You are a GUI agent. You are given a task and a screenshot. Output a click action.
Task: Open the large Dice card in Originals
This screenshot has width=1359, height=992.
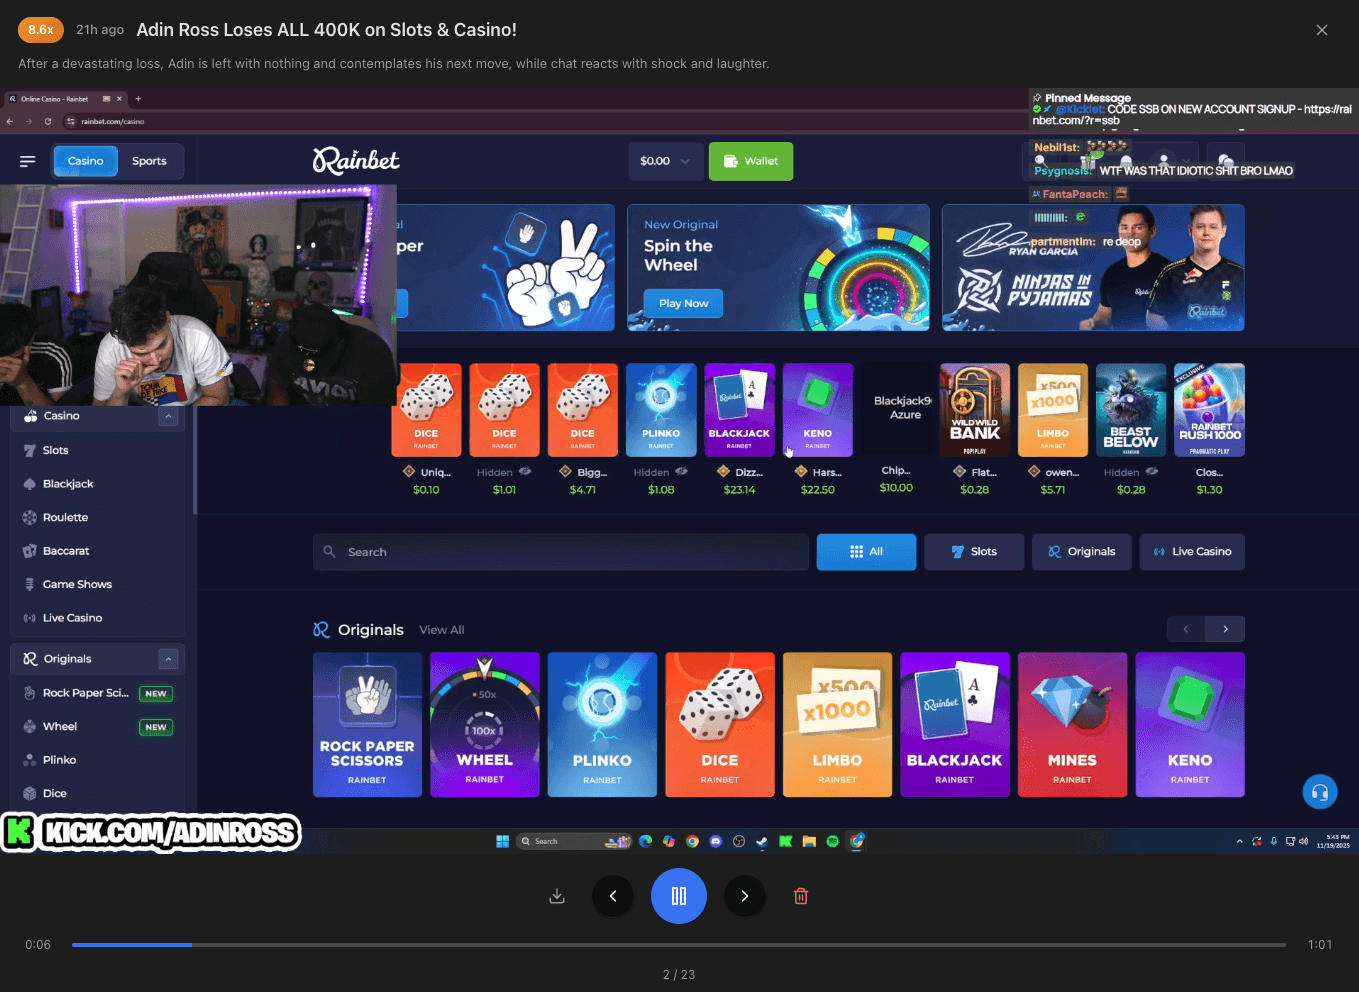(720, 725)
